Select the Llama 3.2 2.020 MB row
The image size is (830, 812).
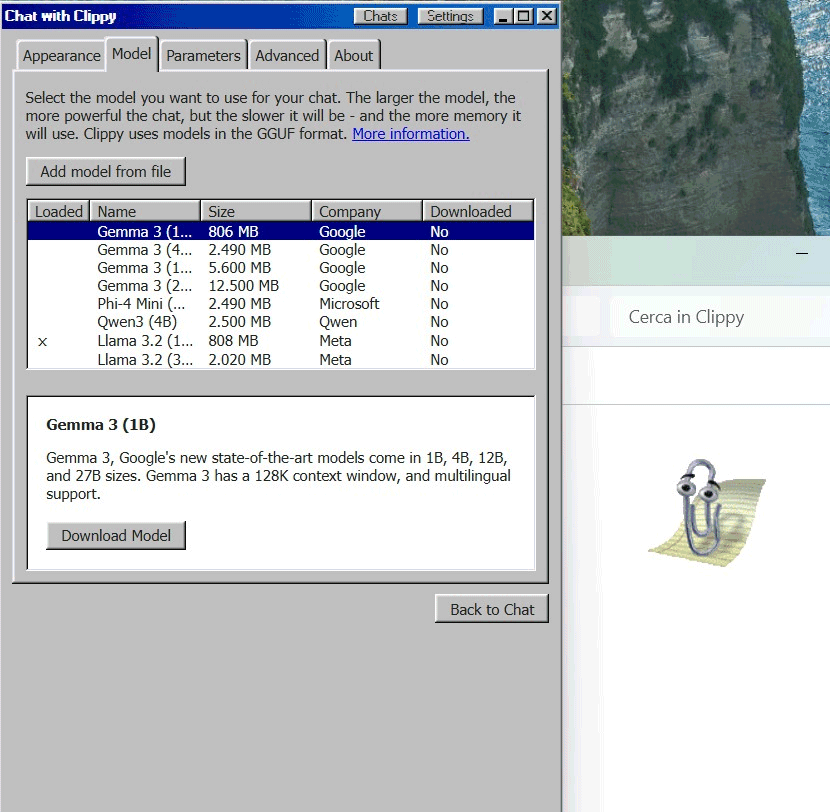click(281, 360)
